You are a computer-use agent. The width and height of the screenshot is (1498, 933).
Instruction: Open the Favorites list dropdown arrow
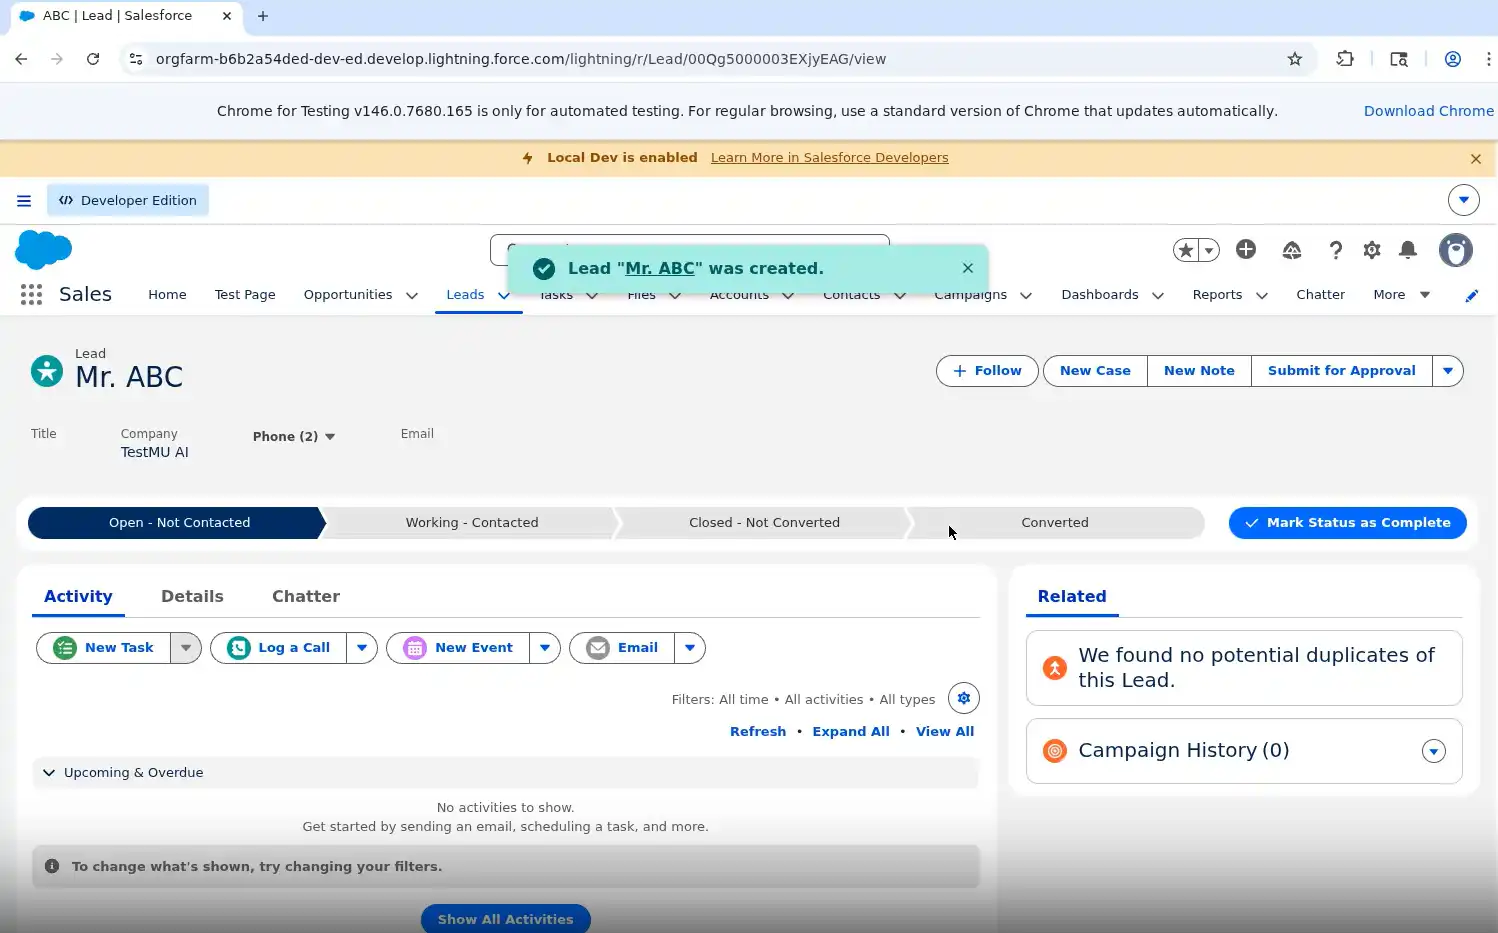(1209, 250)
